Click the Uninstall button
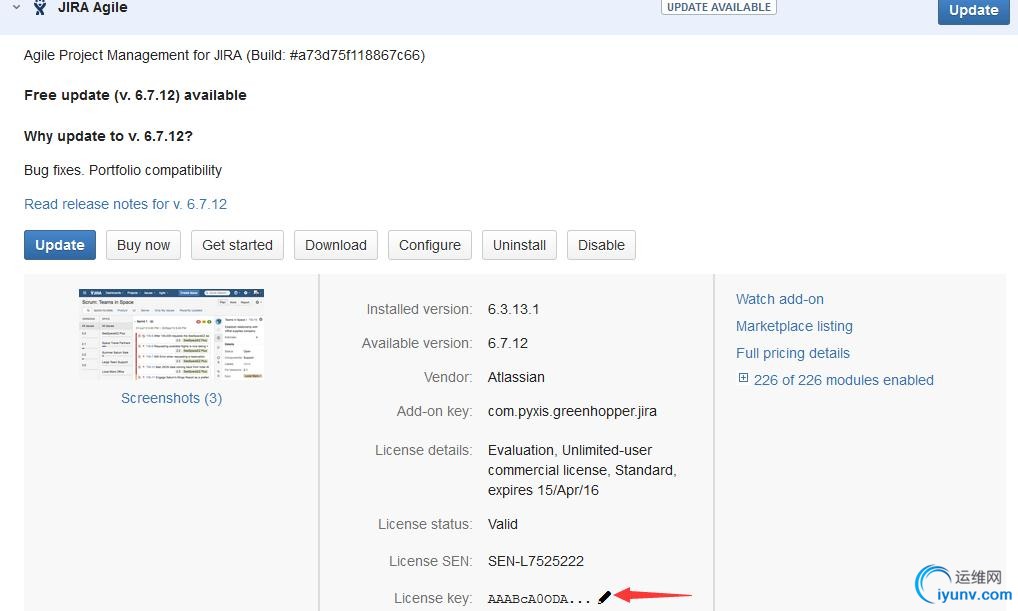The width and height of the screenshot is (1018, 611). point(519,245)
